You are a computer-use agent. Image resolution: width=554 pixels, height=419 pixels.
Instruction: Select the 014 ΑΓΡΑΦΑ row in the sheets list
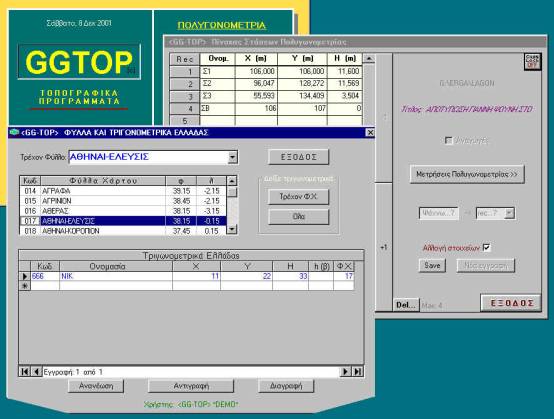tap(123, 191)
